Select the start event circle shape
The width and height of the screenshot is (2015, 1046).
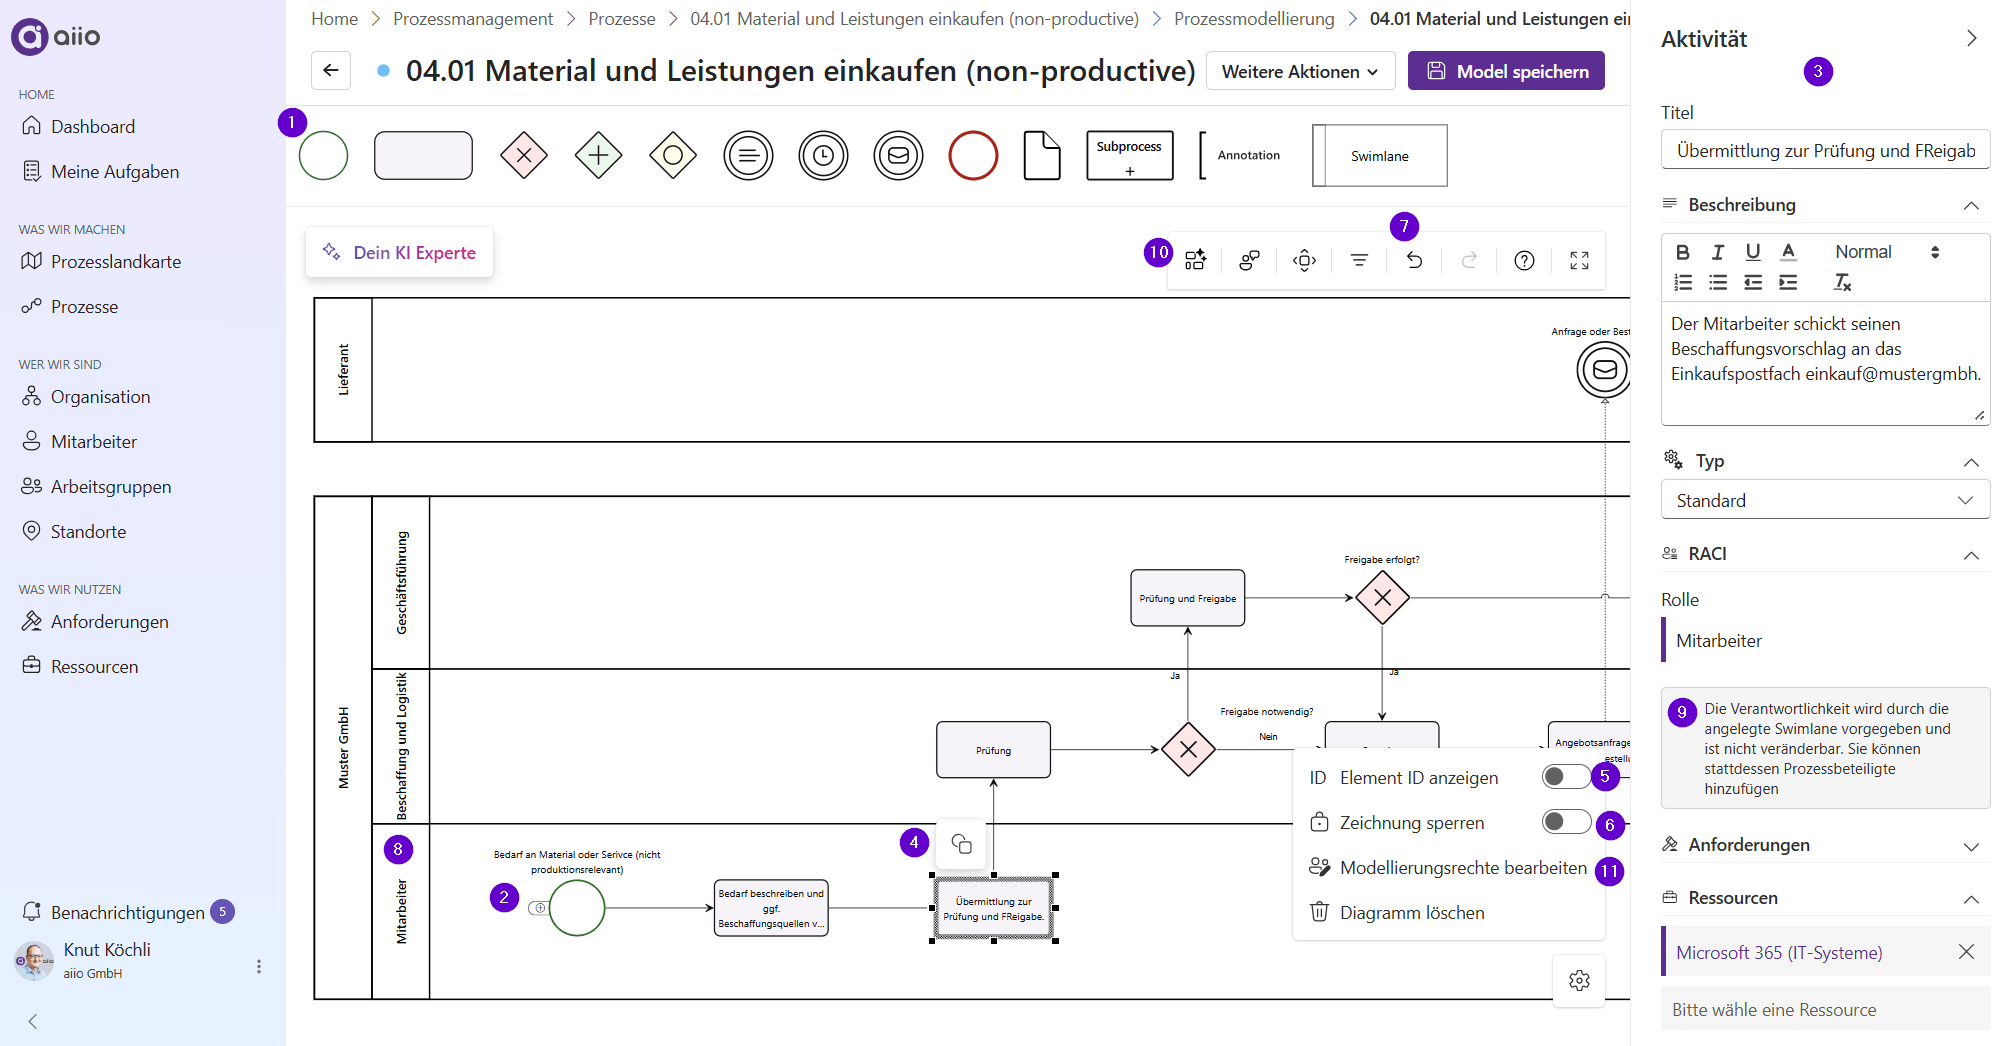coord(323,156)
